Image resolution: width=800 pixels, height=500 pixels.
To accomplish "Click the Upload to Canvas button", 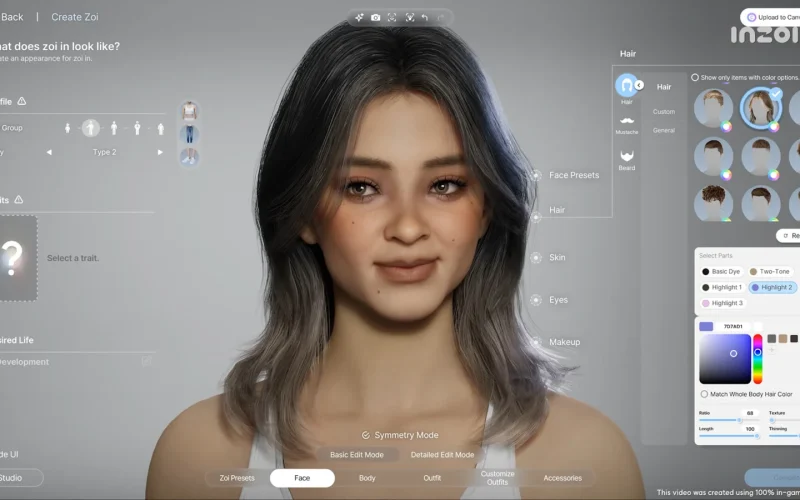I will coord(770,17).
